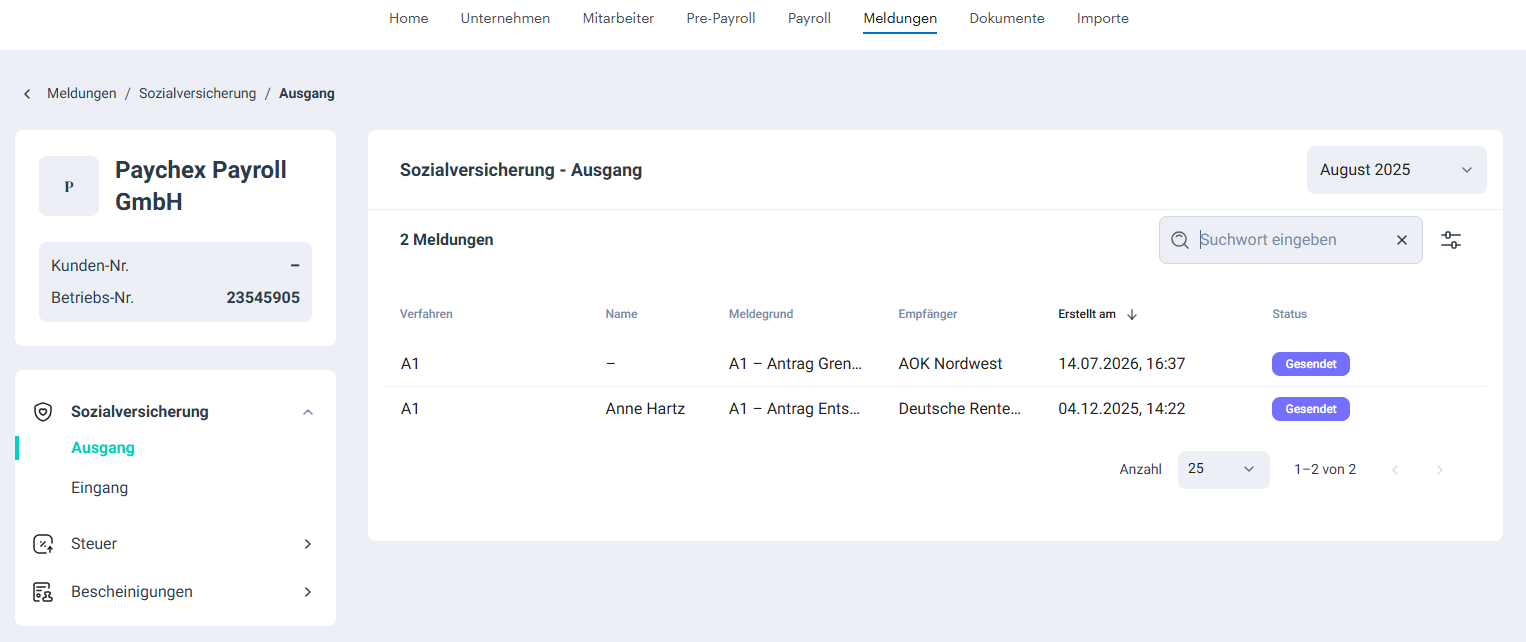Focus the Suchwort eingeben search field
Screen dimensions: 1526x642
[x=1290, y=240]
